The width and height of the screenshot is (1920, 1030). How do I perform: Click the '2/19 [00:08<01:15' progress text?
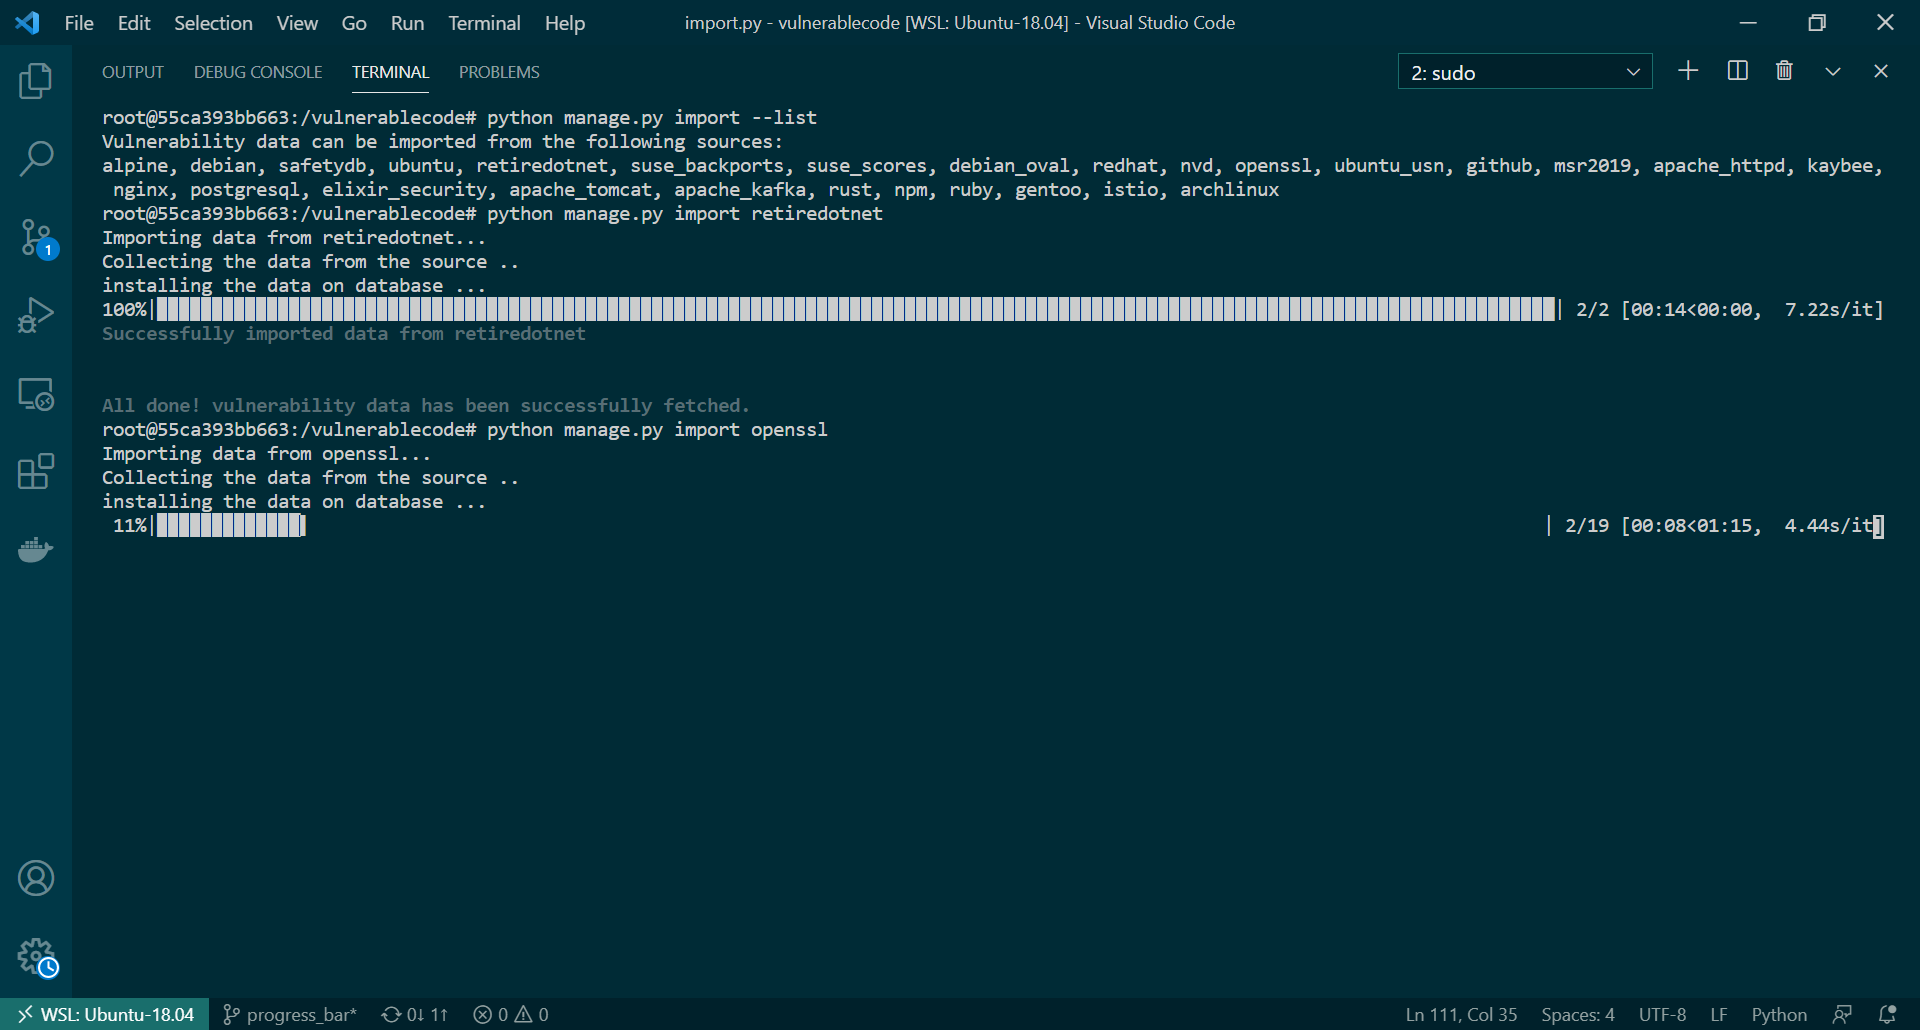click(1658, 526)
